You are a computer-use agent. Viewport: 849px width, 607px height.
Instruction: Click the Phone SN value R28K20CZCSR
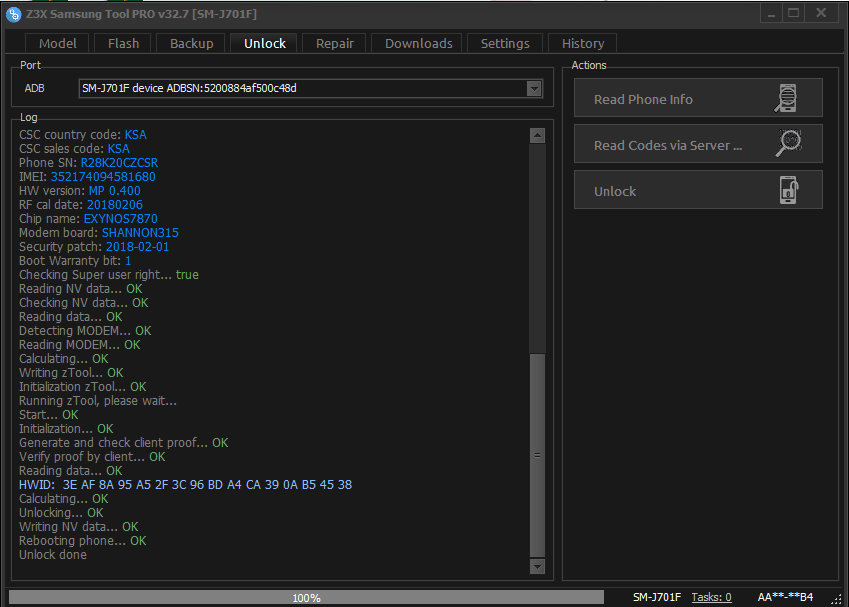point(119,162)
